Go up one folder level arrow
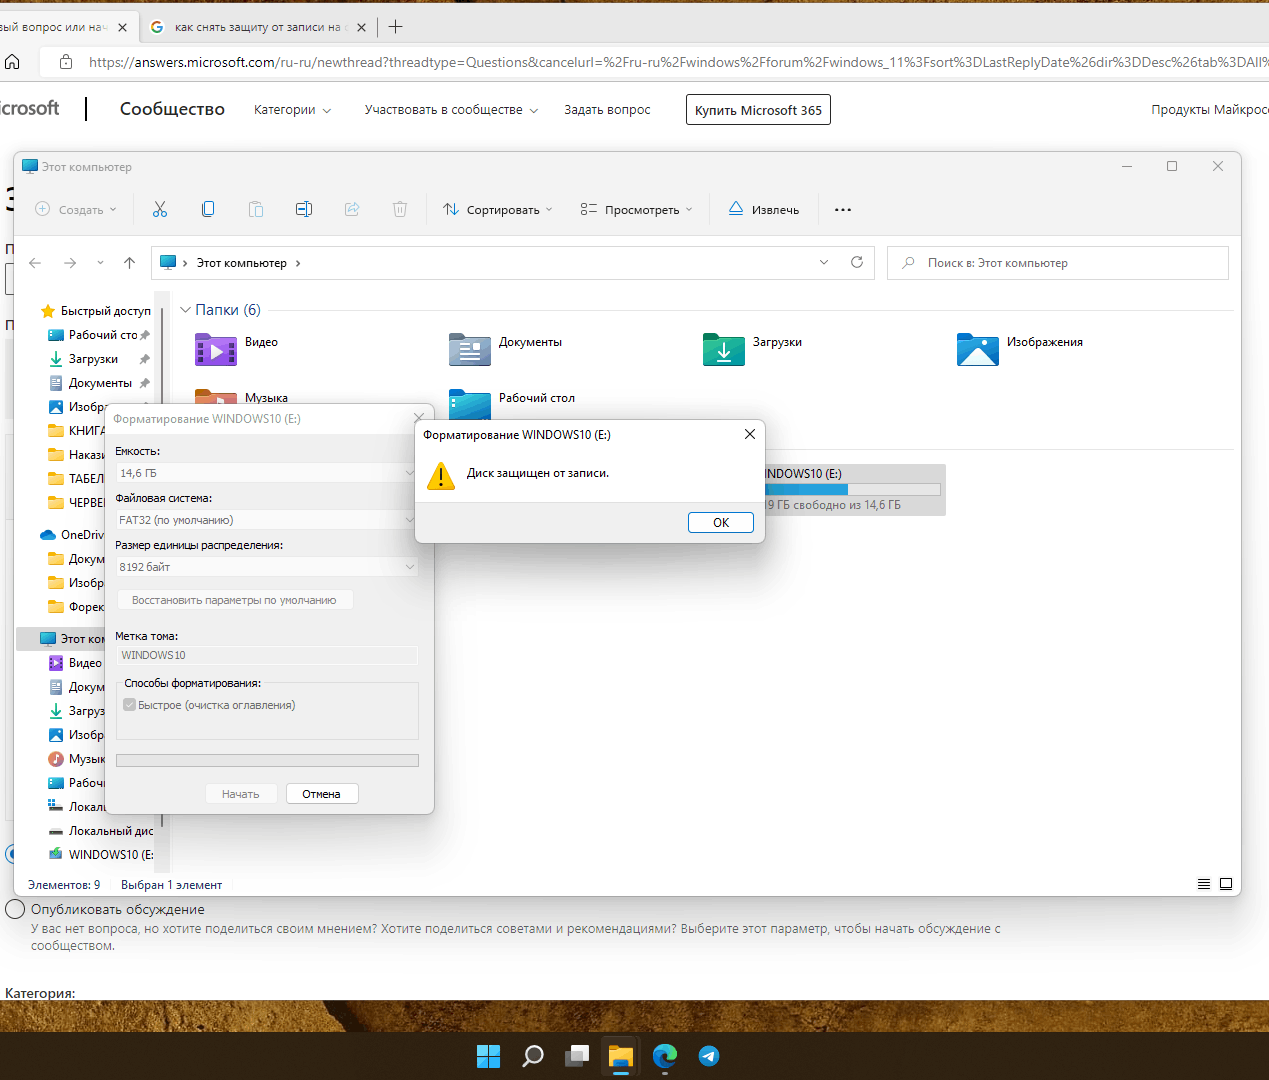The height and width of the screenshot is (1080, 1269). [129, 263]
